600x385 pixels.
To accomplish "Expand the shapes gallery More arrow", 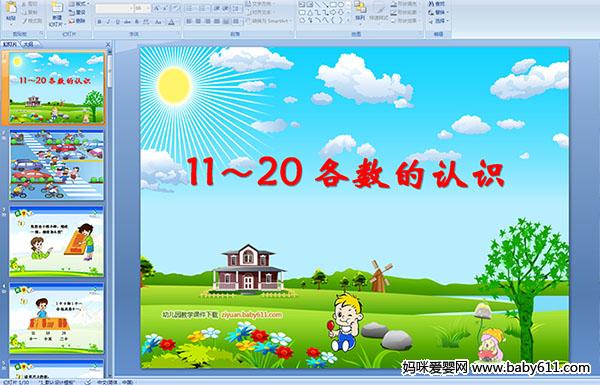I will [348, 20].
